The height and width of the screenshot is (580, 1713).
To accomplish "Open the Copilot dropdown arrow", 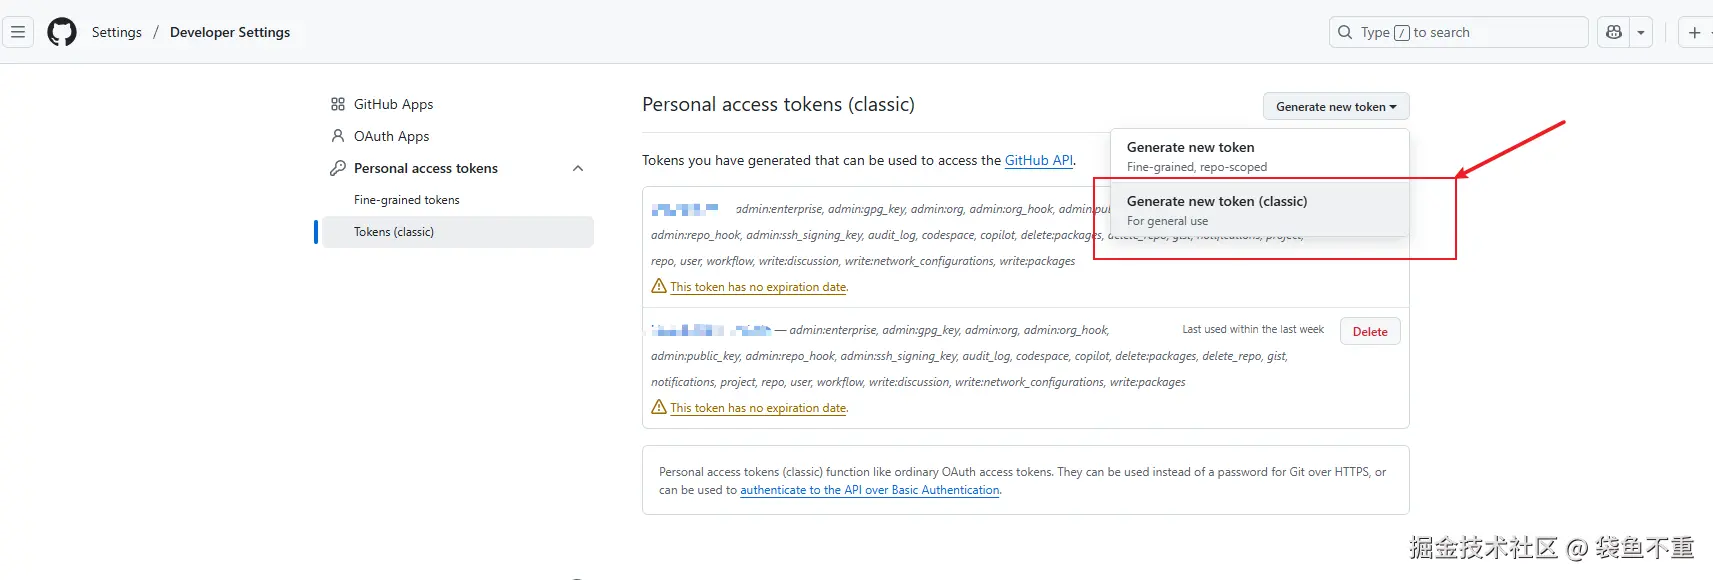I will [x=1641, y=32].
